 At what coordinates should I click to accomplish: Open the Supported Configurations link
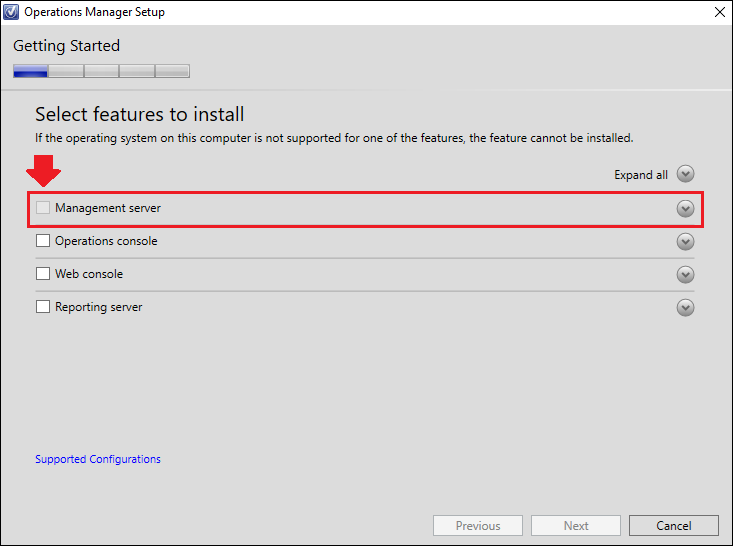98,459
